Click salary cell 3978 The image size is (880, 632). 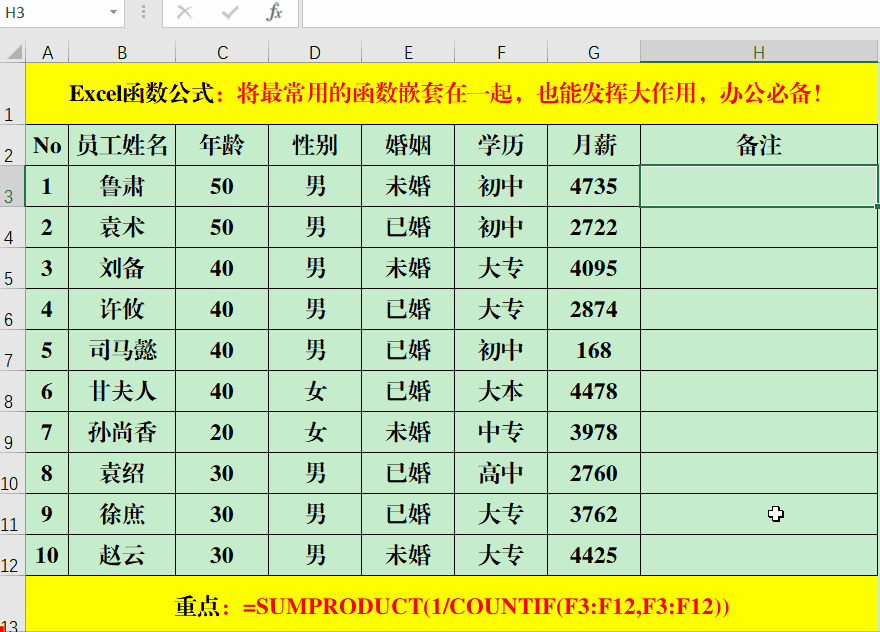[594, 432]
